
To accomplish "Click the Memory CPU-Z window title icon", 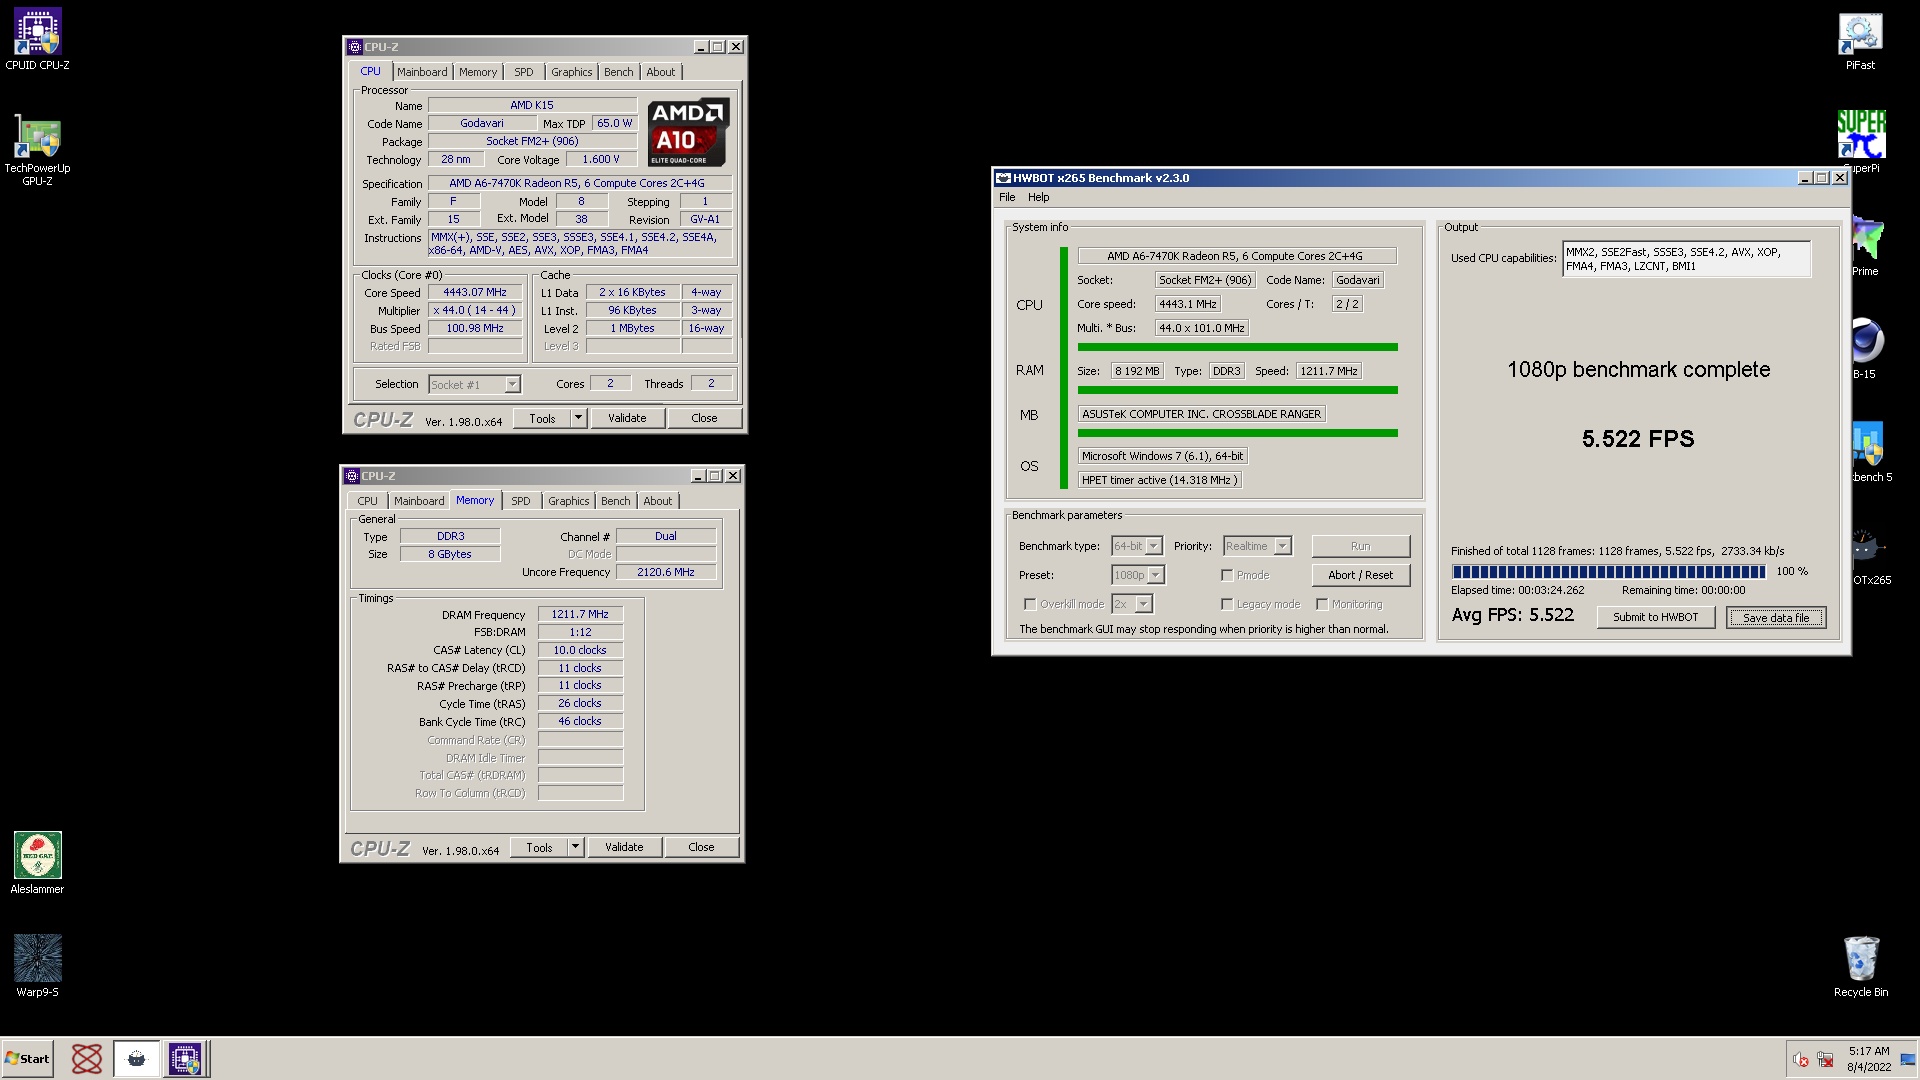I will point(351,476).
